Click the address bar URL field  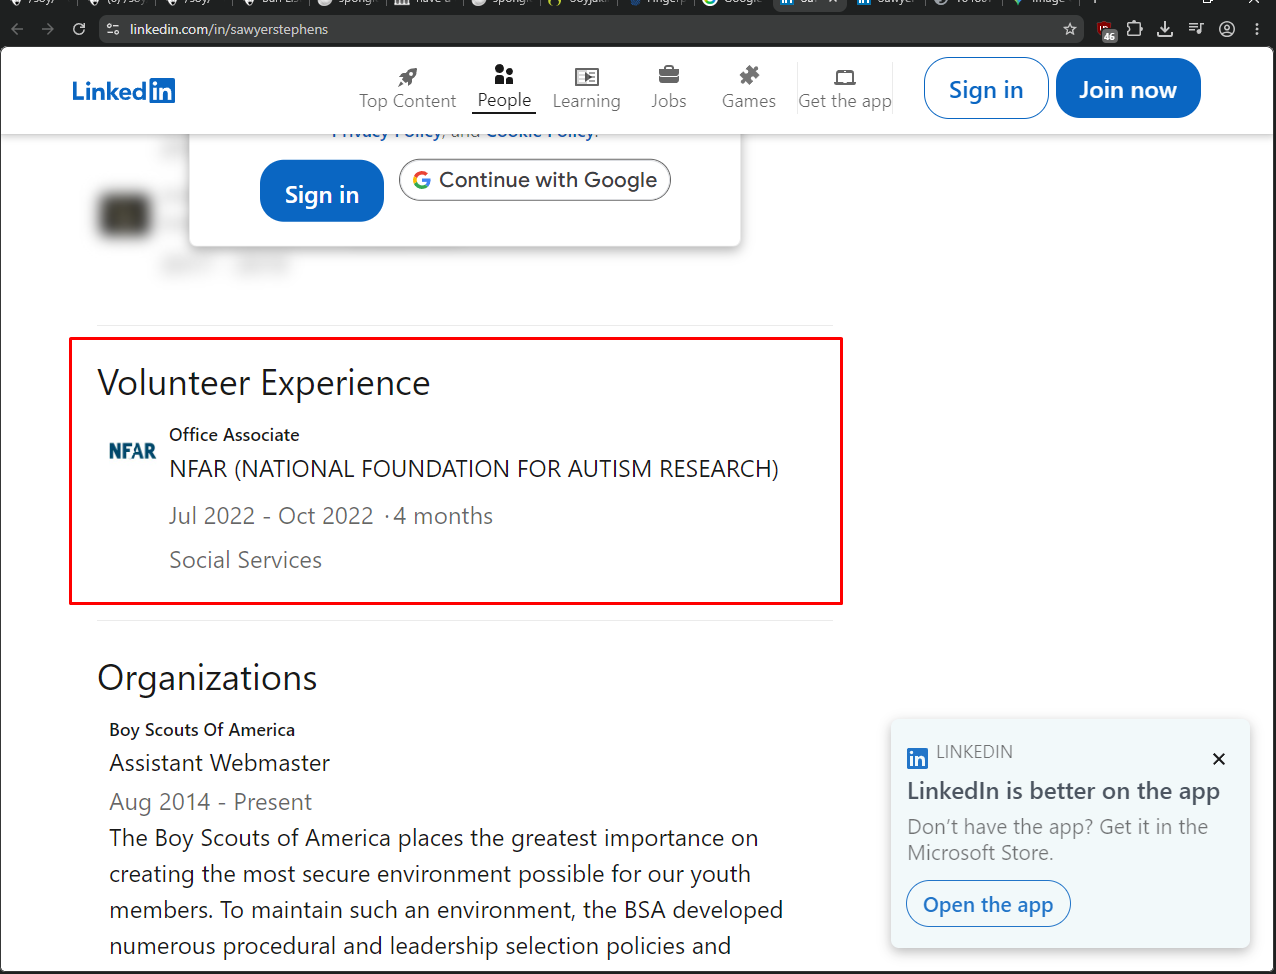590,29
